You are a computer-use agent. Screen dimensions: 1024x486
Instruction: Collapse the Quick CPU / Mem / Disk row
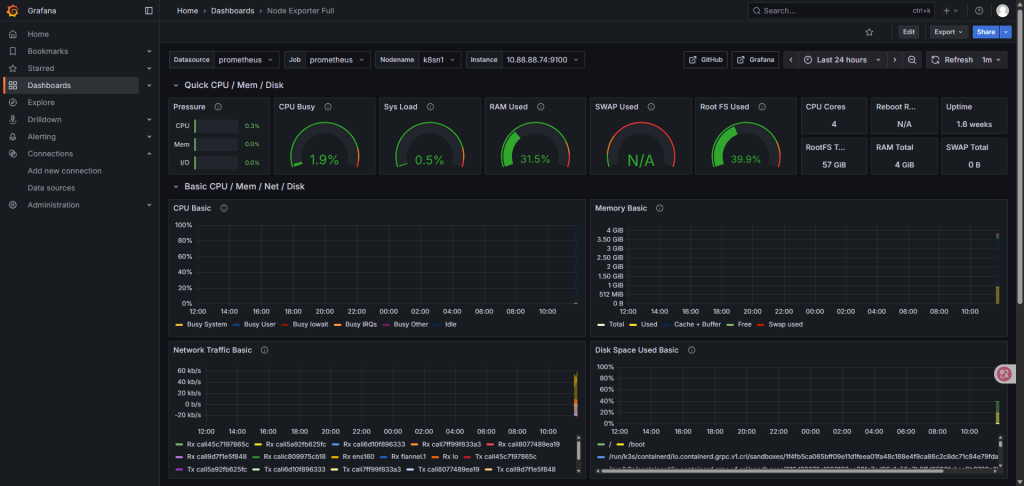tap(177, 85)
